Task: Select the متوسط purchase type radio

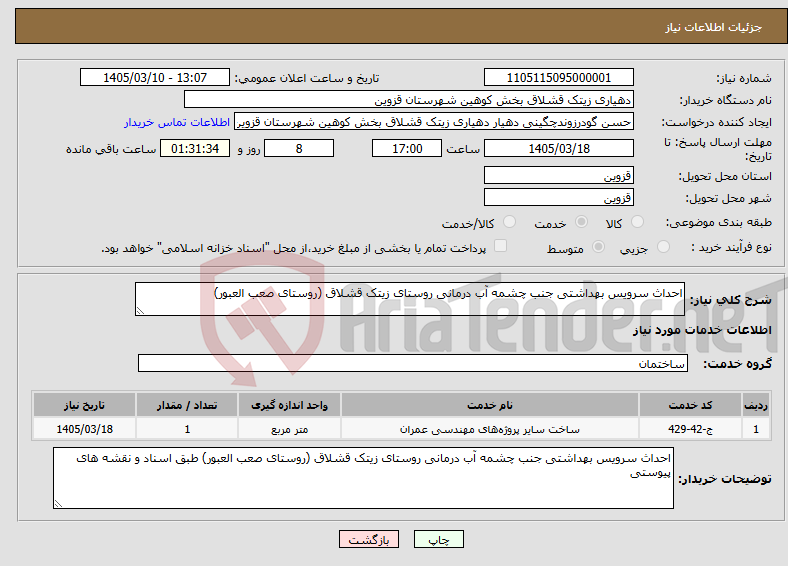Action: pos(598,246)
